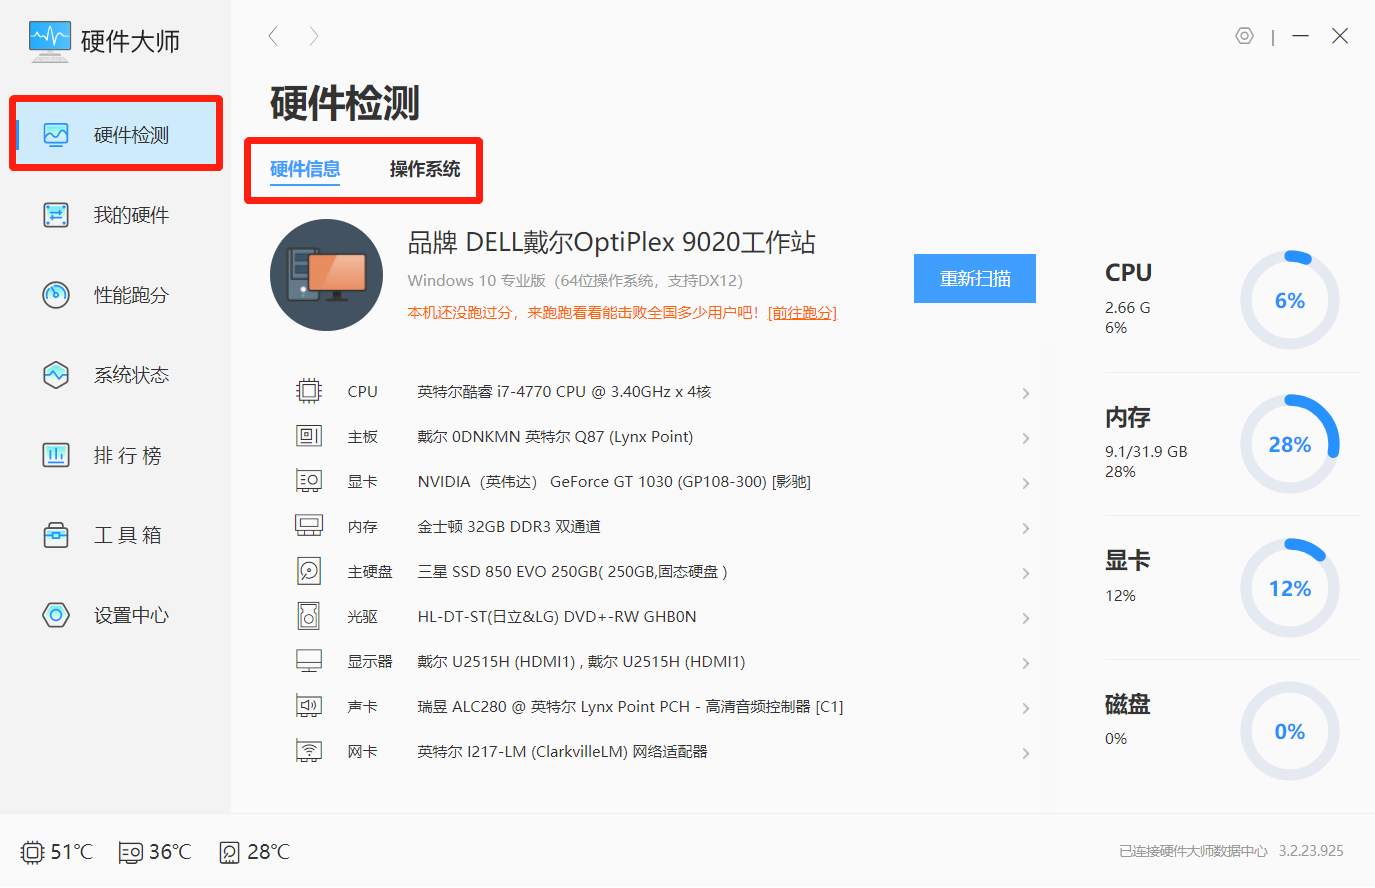Click the 性能跑分 gauge icon
This screenshot has width=1375, height=888.
click(56, 295)
